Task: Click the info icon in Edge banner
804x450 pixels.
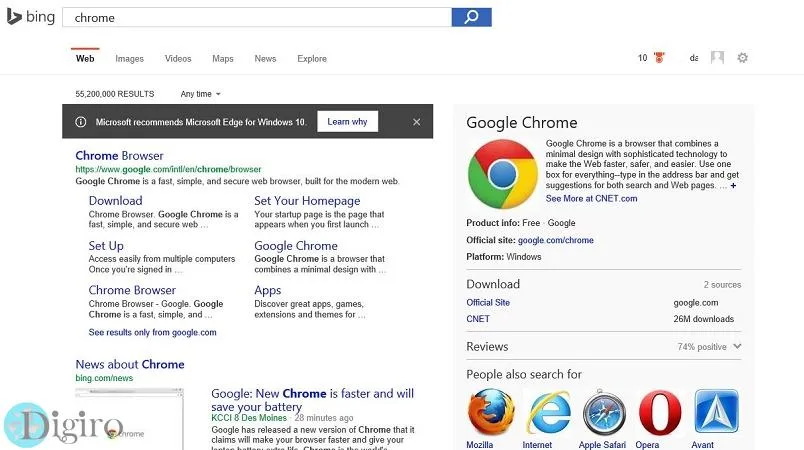Action: [x=81, y=122]
